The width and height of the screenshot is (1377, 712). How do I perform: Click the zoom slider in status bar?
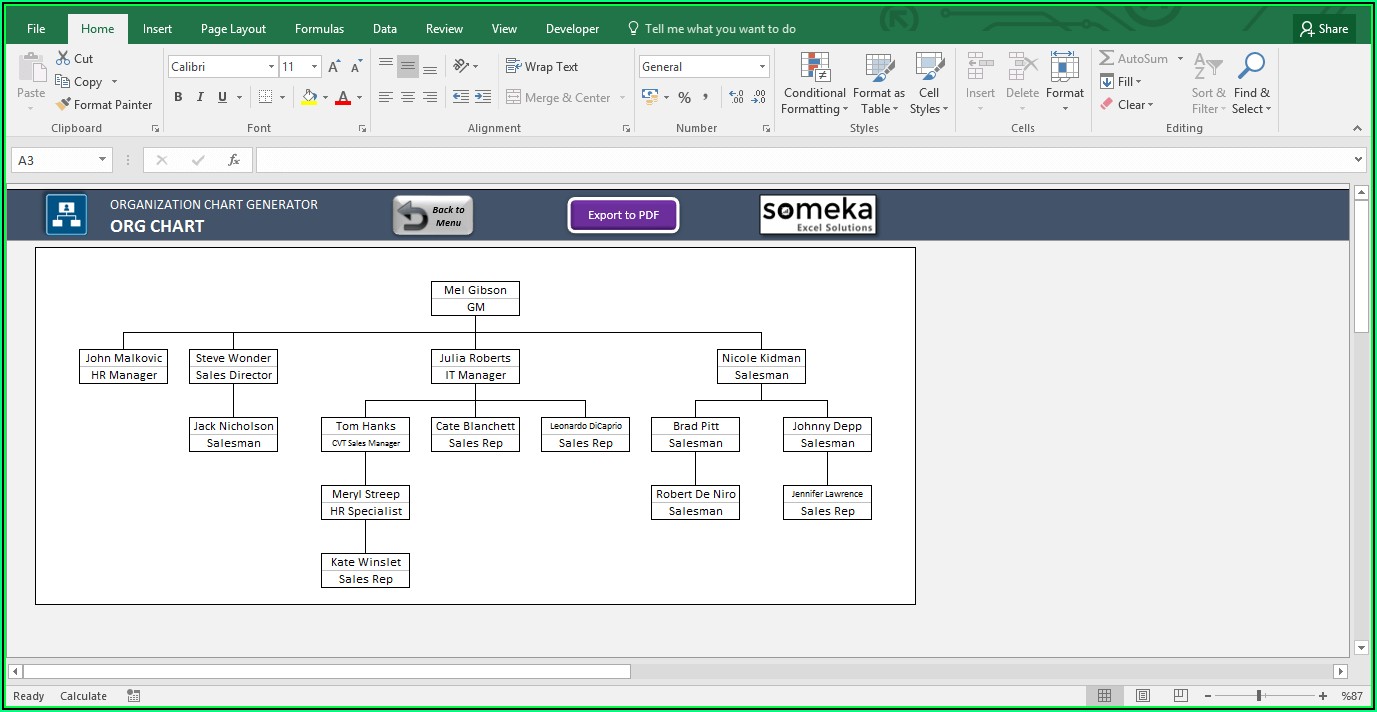pos(1258,696)
